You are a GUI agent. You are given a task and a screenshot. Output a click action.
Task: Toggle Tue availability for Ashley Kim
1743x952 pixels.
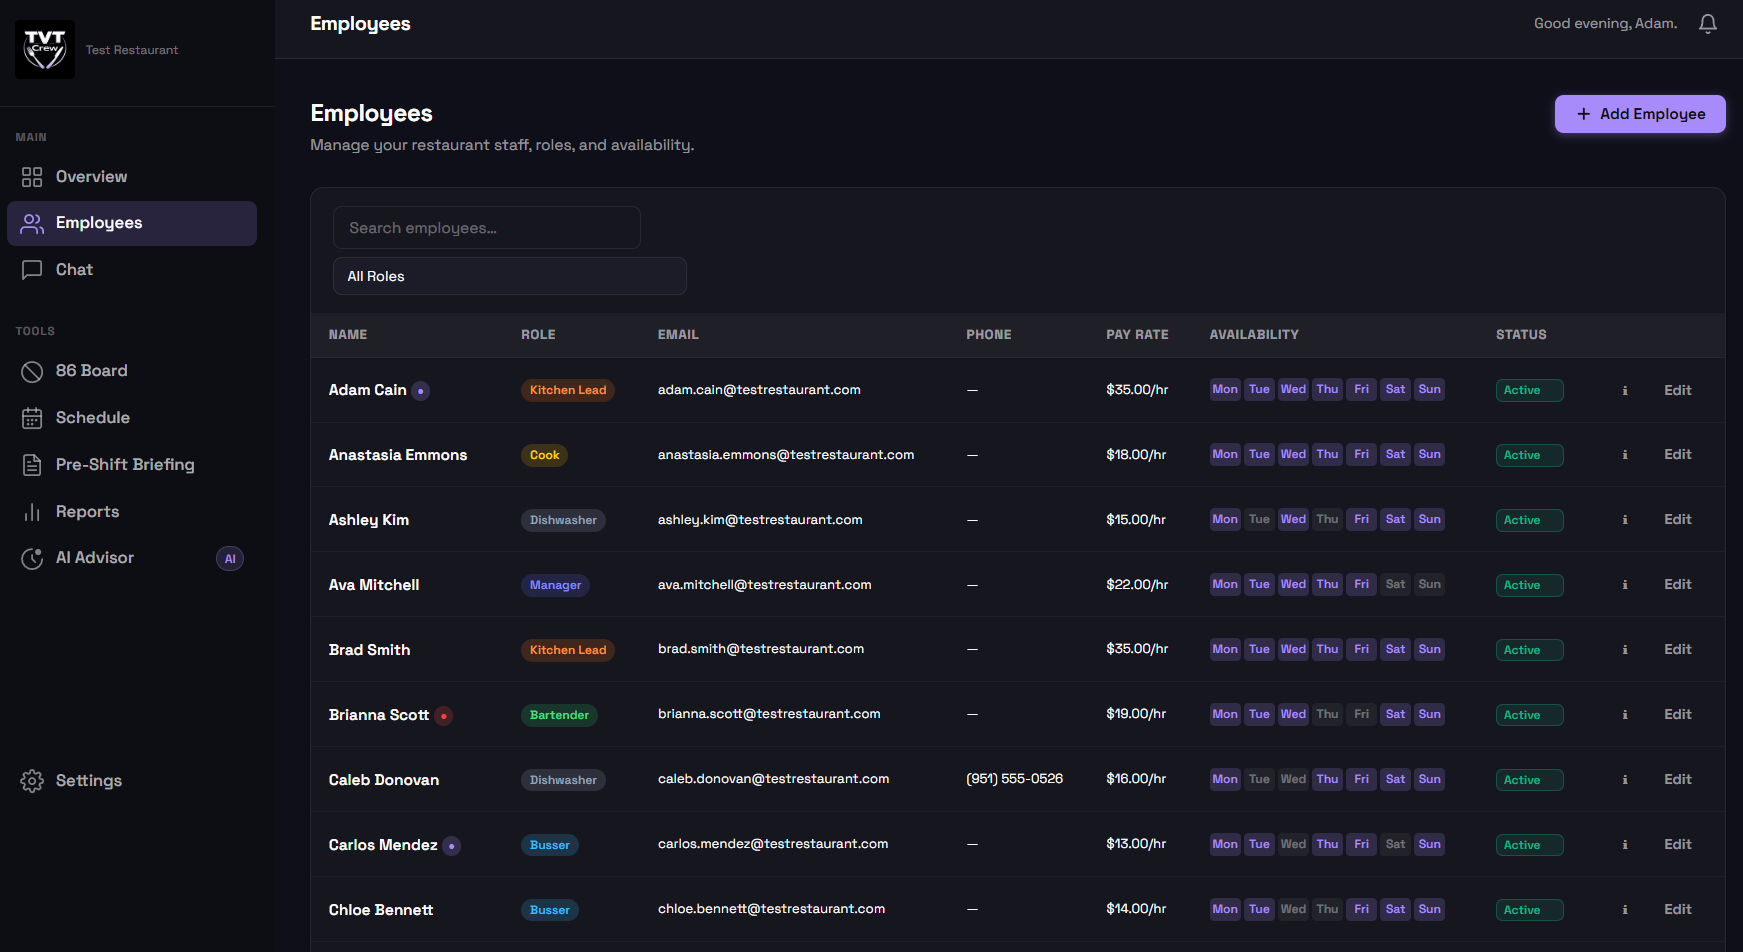(x=1259, y=520)
